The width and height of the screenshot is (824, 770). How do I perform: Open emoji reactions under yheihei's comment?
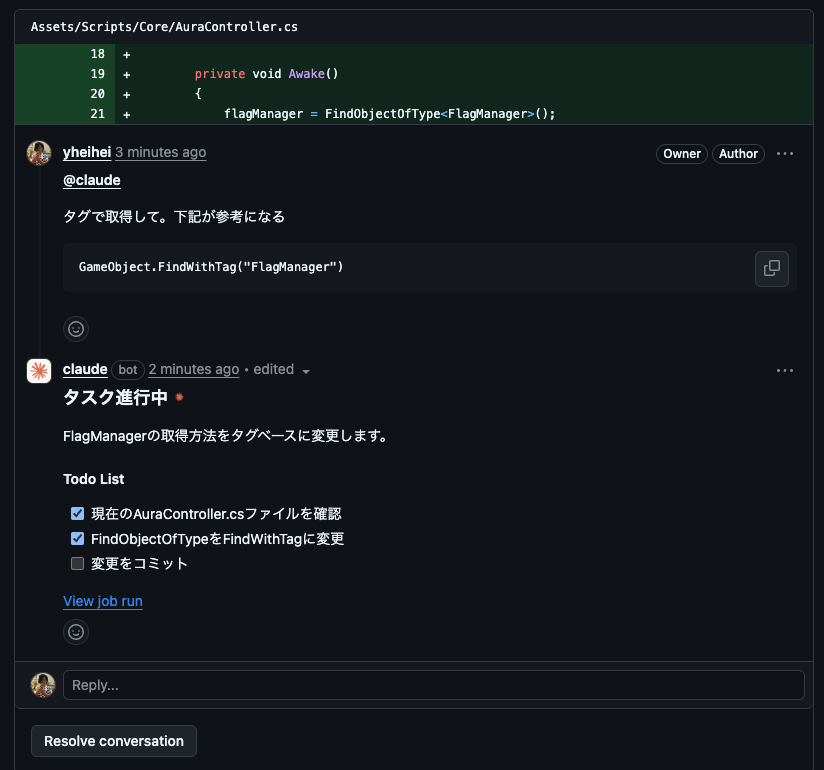point(76,328)
